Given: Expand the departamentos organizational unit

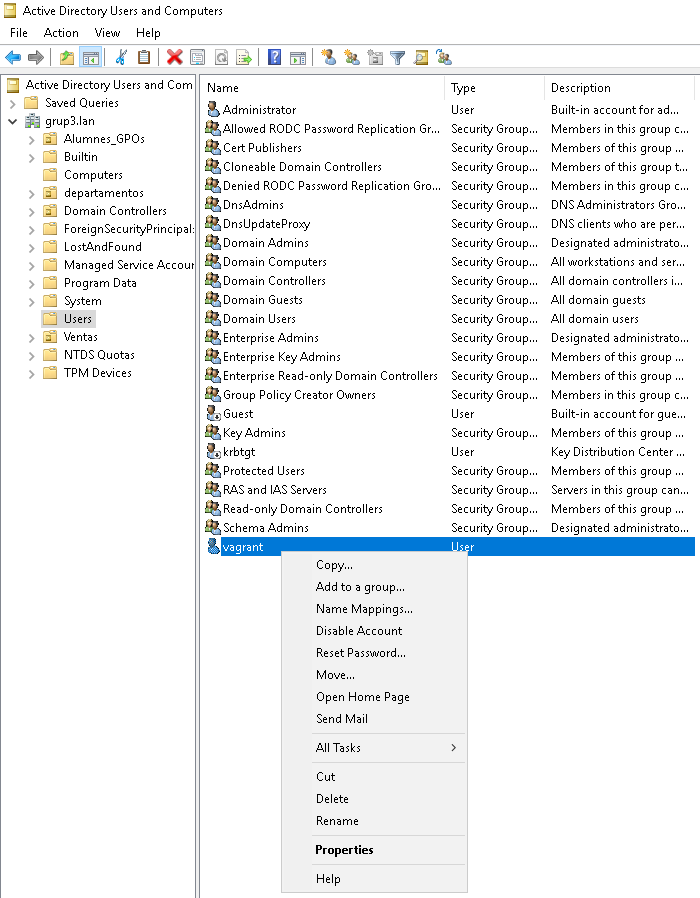Looking at the screenshot, I should coord(31,193).
